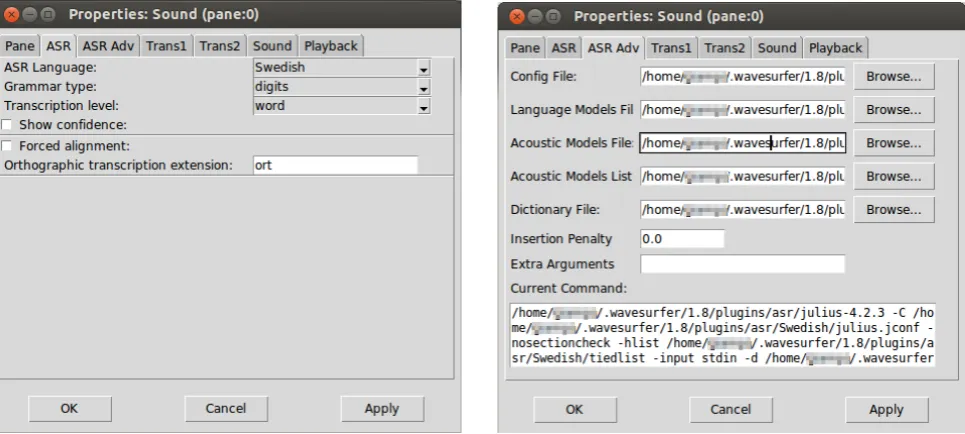Viewport: 965px width, 434px height.
Task: Click OK in the left Properties window
Action: pos(70,409)
